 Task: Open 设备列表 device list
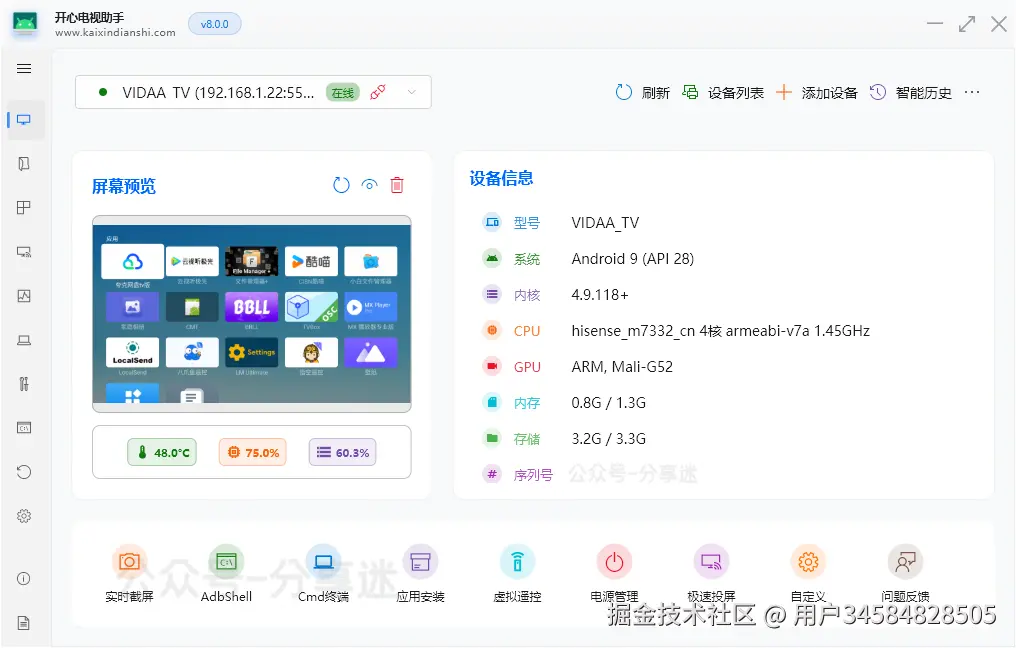click(723, 93)
